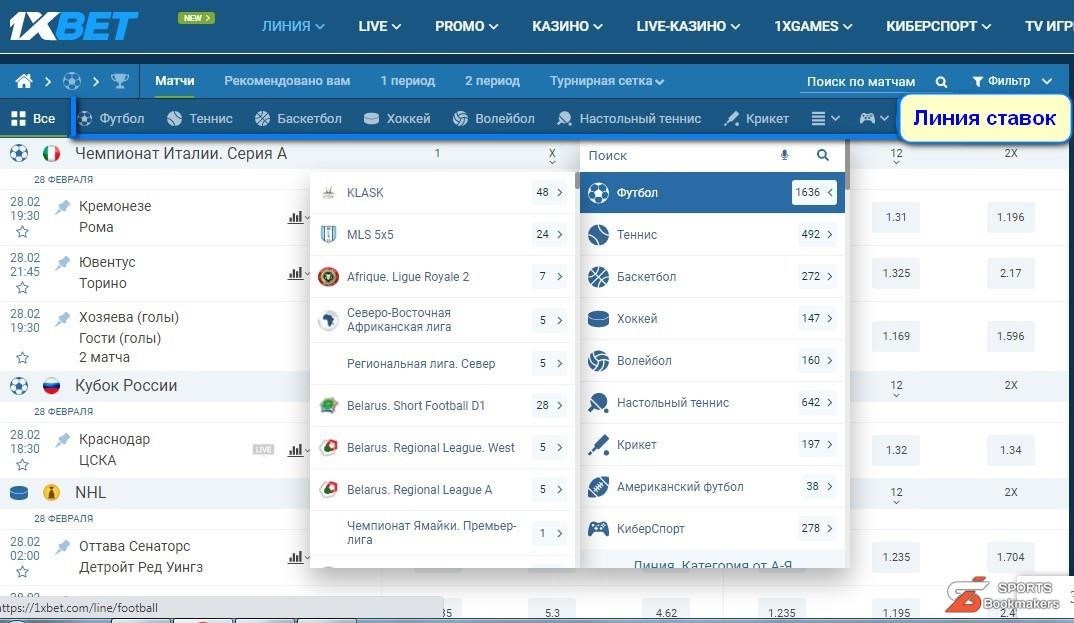Collapse the sports list menu icon
Screen dimensions: 1074x623
[825, 118]
